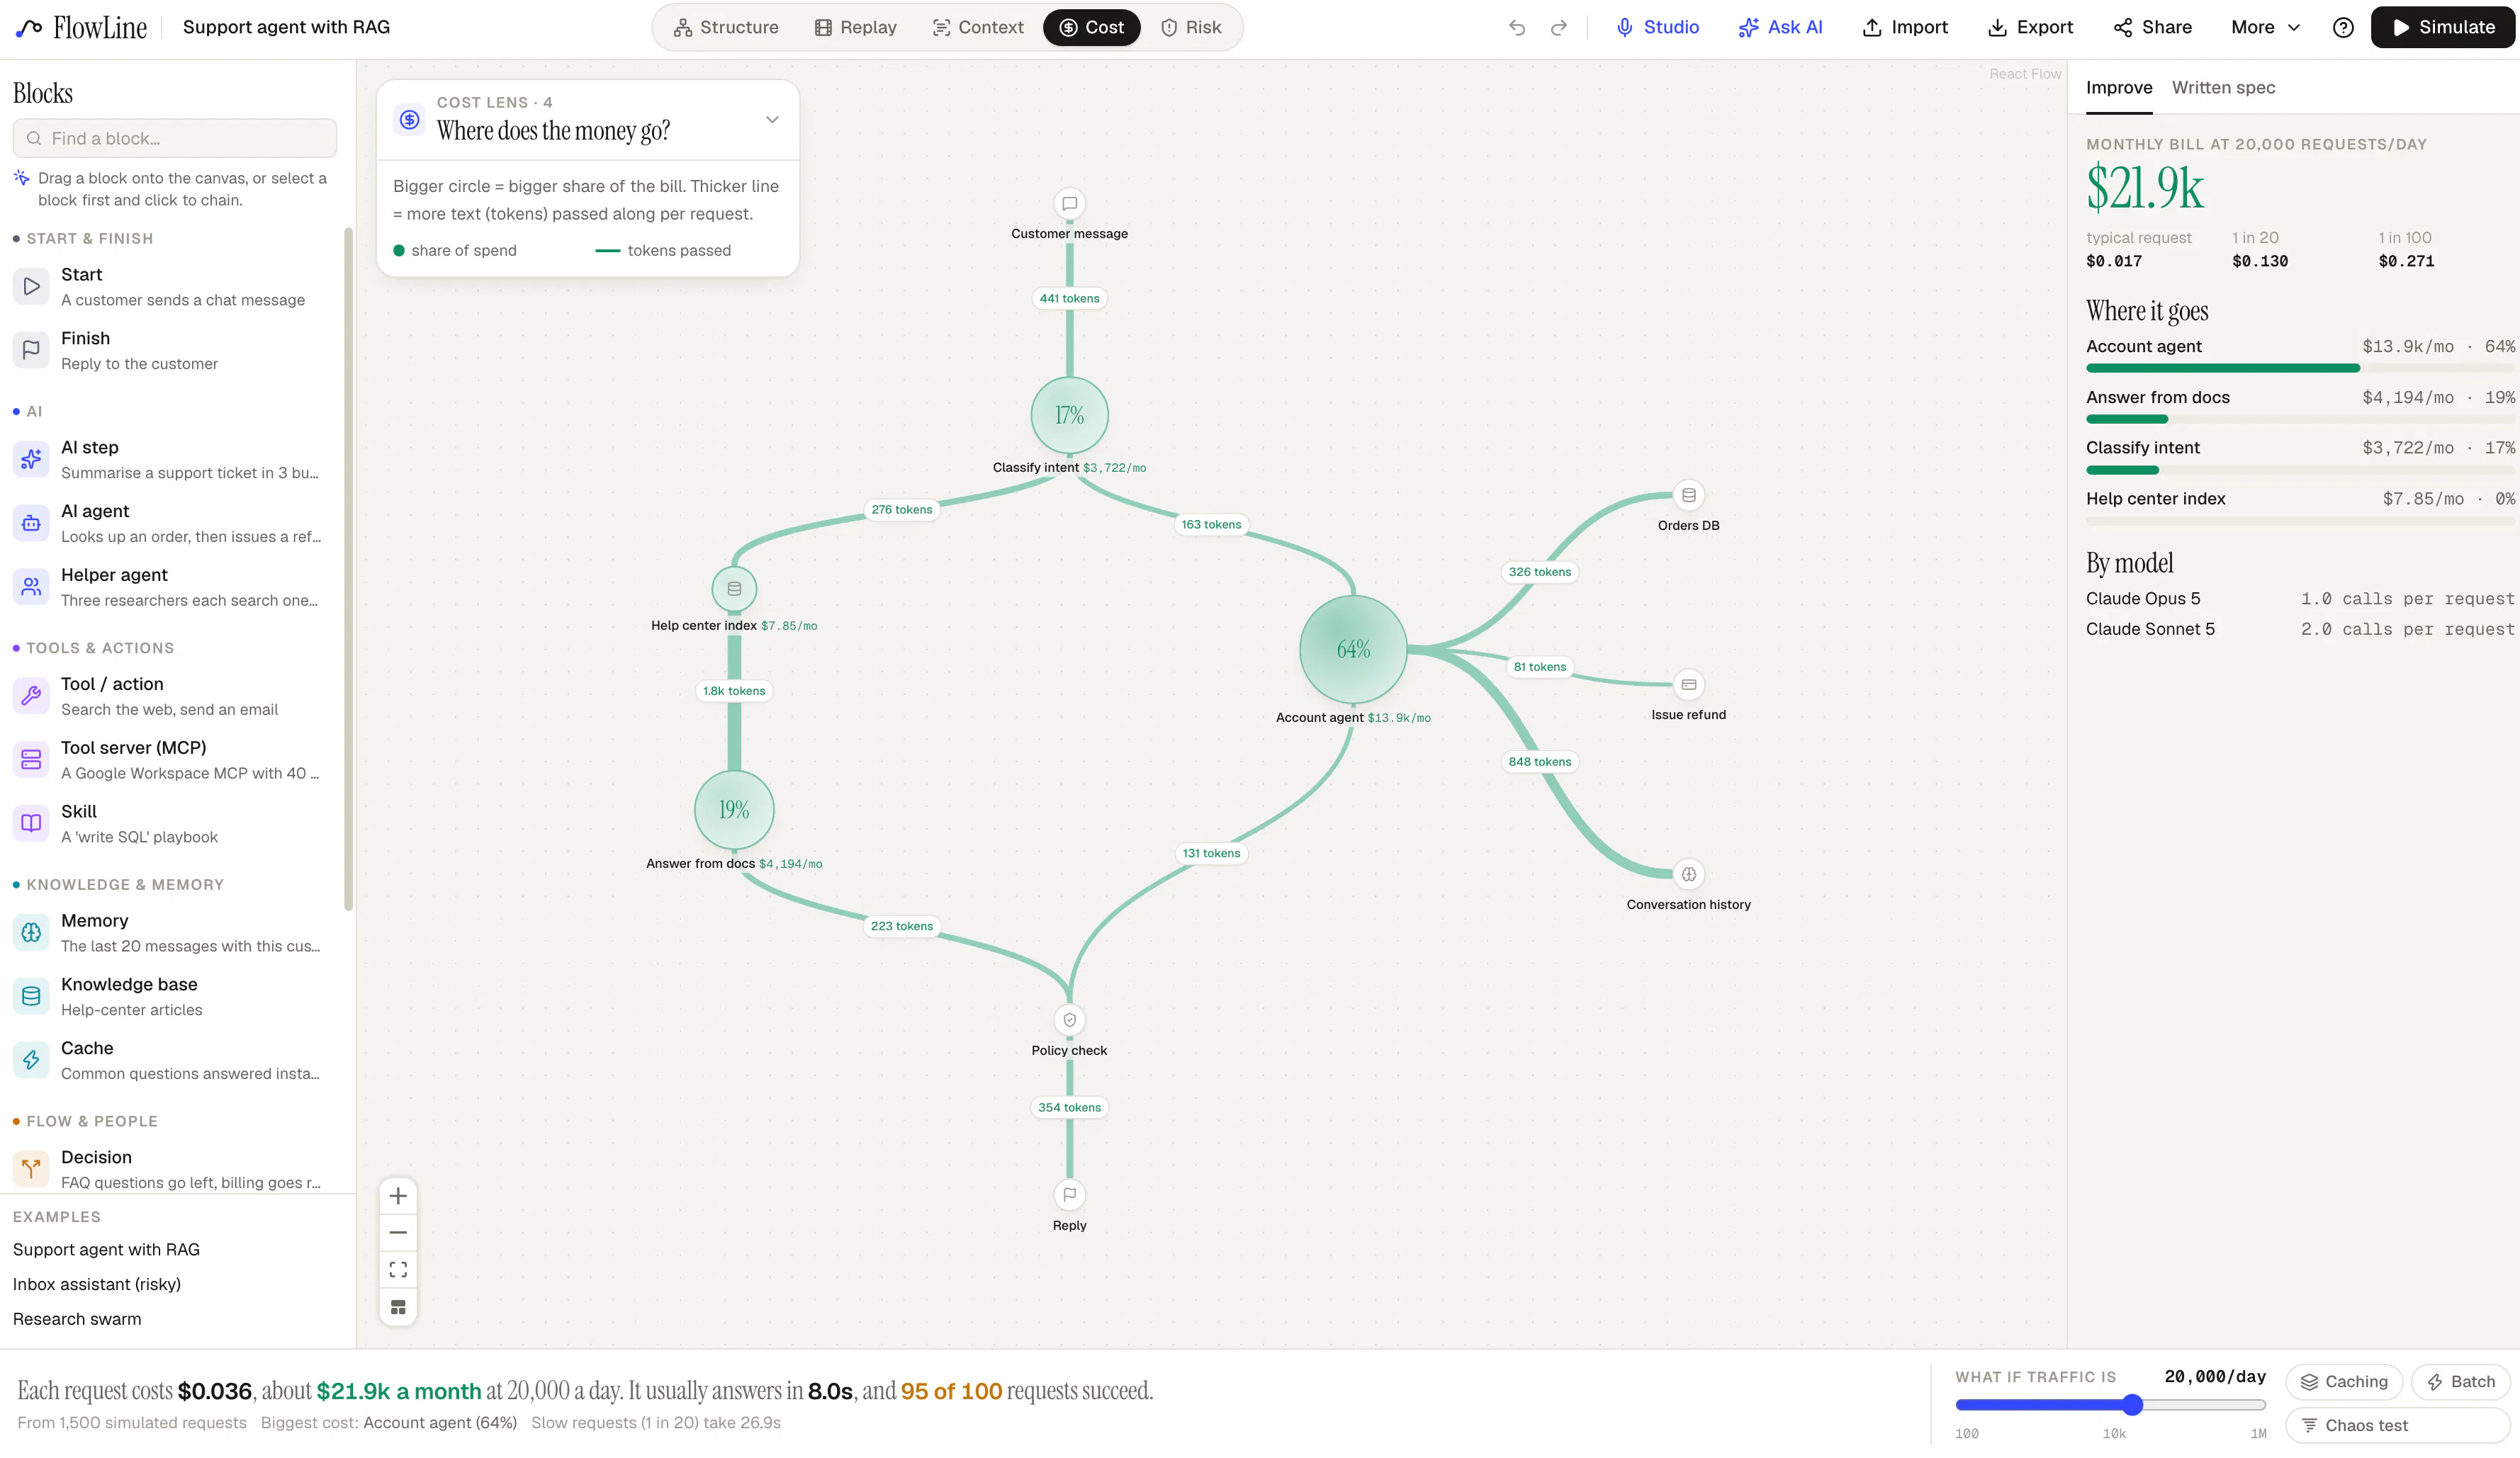This screenshot has width=2520, height=1458.
Task: Switch to the Context lens tab
Action: tap(978, 27)
